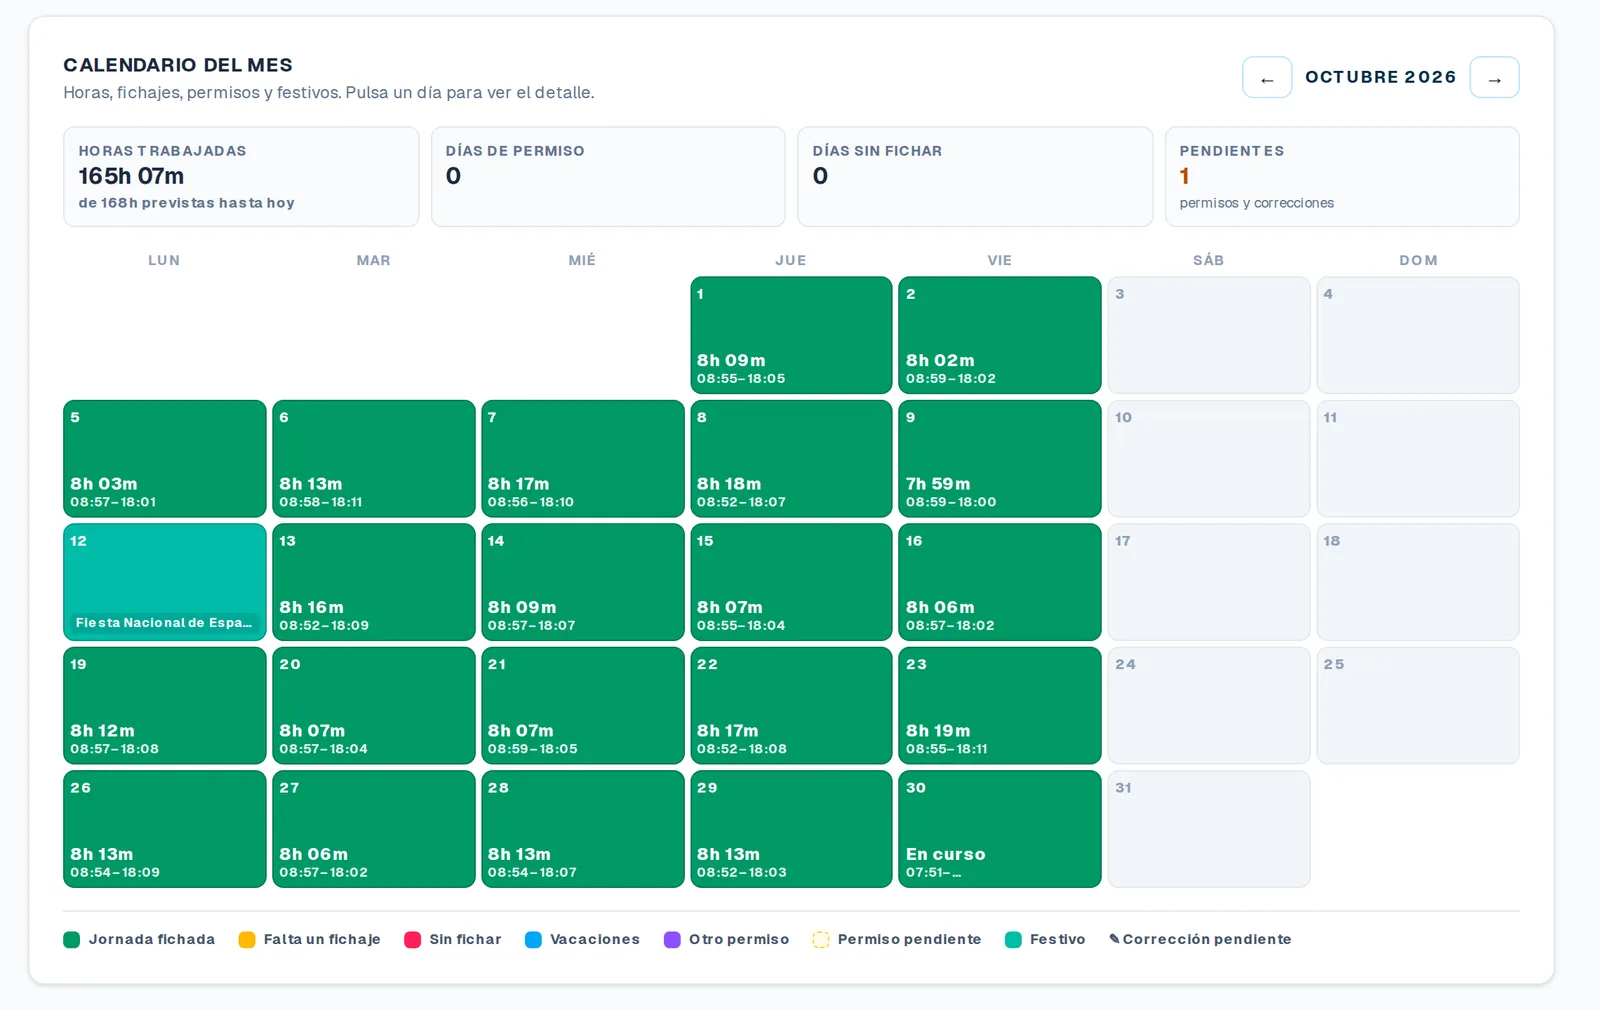Viewport: 1600px width, 1010px height.
Task: Click the green Jornada fichada legend swatch
Action: coord(72,940)
